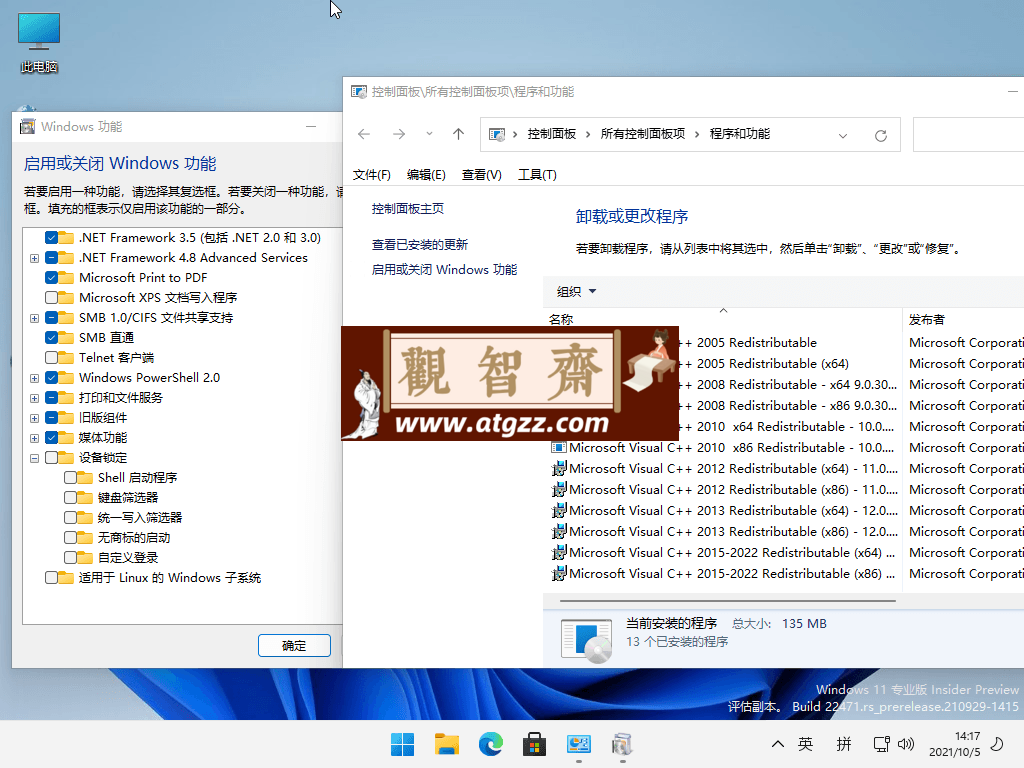
Task: Sort by 发布者 column header
Action: 926,319
